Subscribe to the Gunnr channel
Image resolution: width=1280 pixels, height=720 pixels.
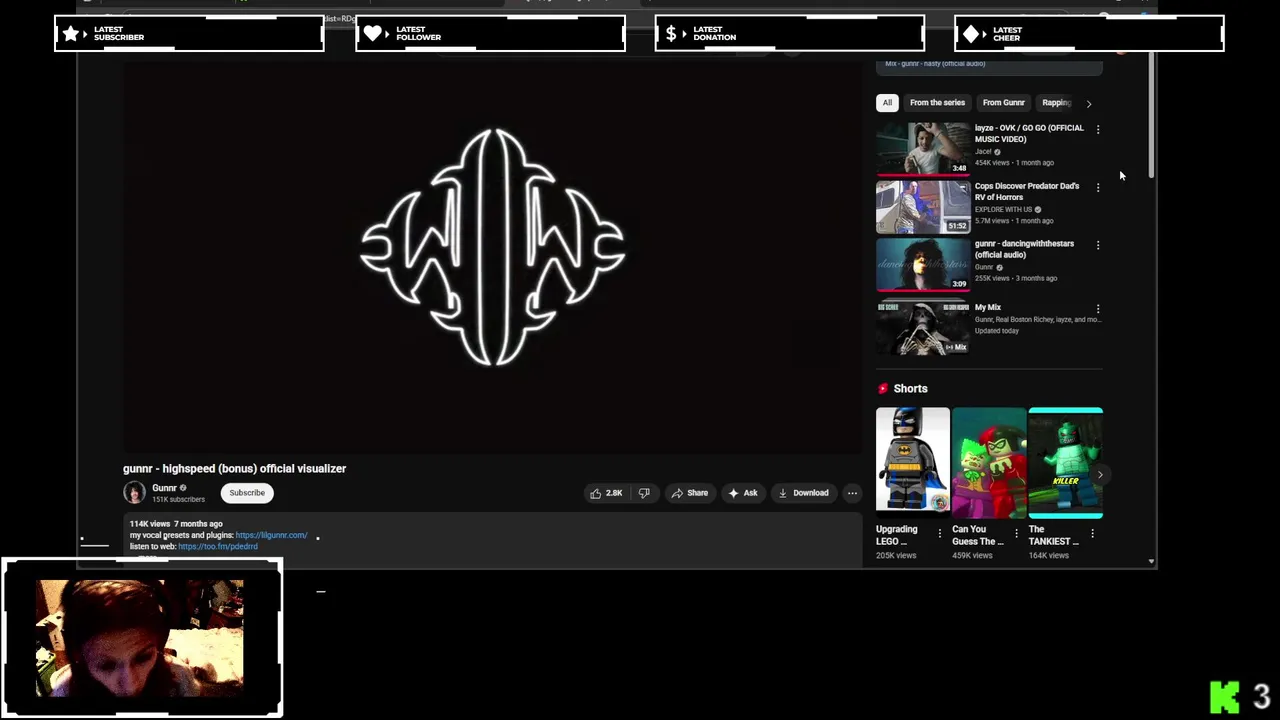pos(247,493)
